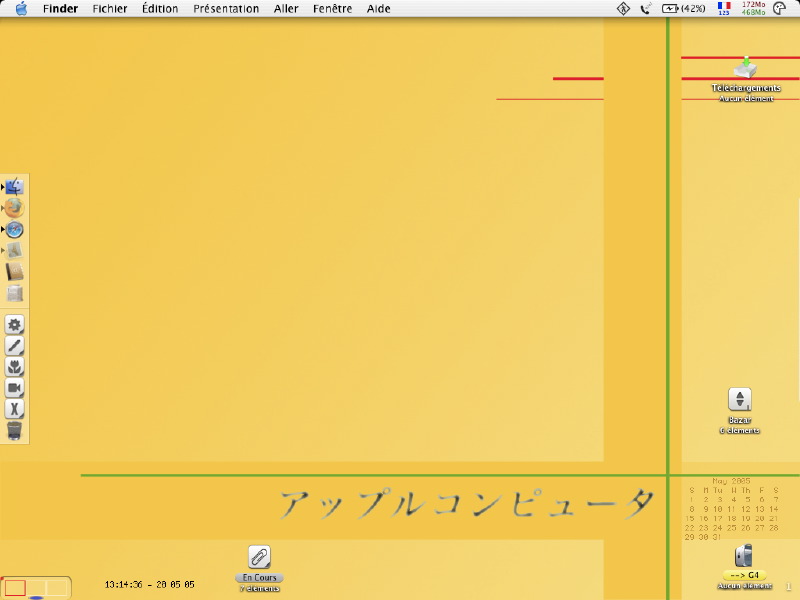Screen dimensions: 800x600
Task: Switch to the second virtual desktop in pager
Action: (x=36, y=587)
